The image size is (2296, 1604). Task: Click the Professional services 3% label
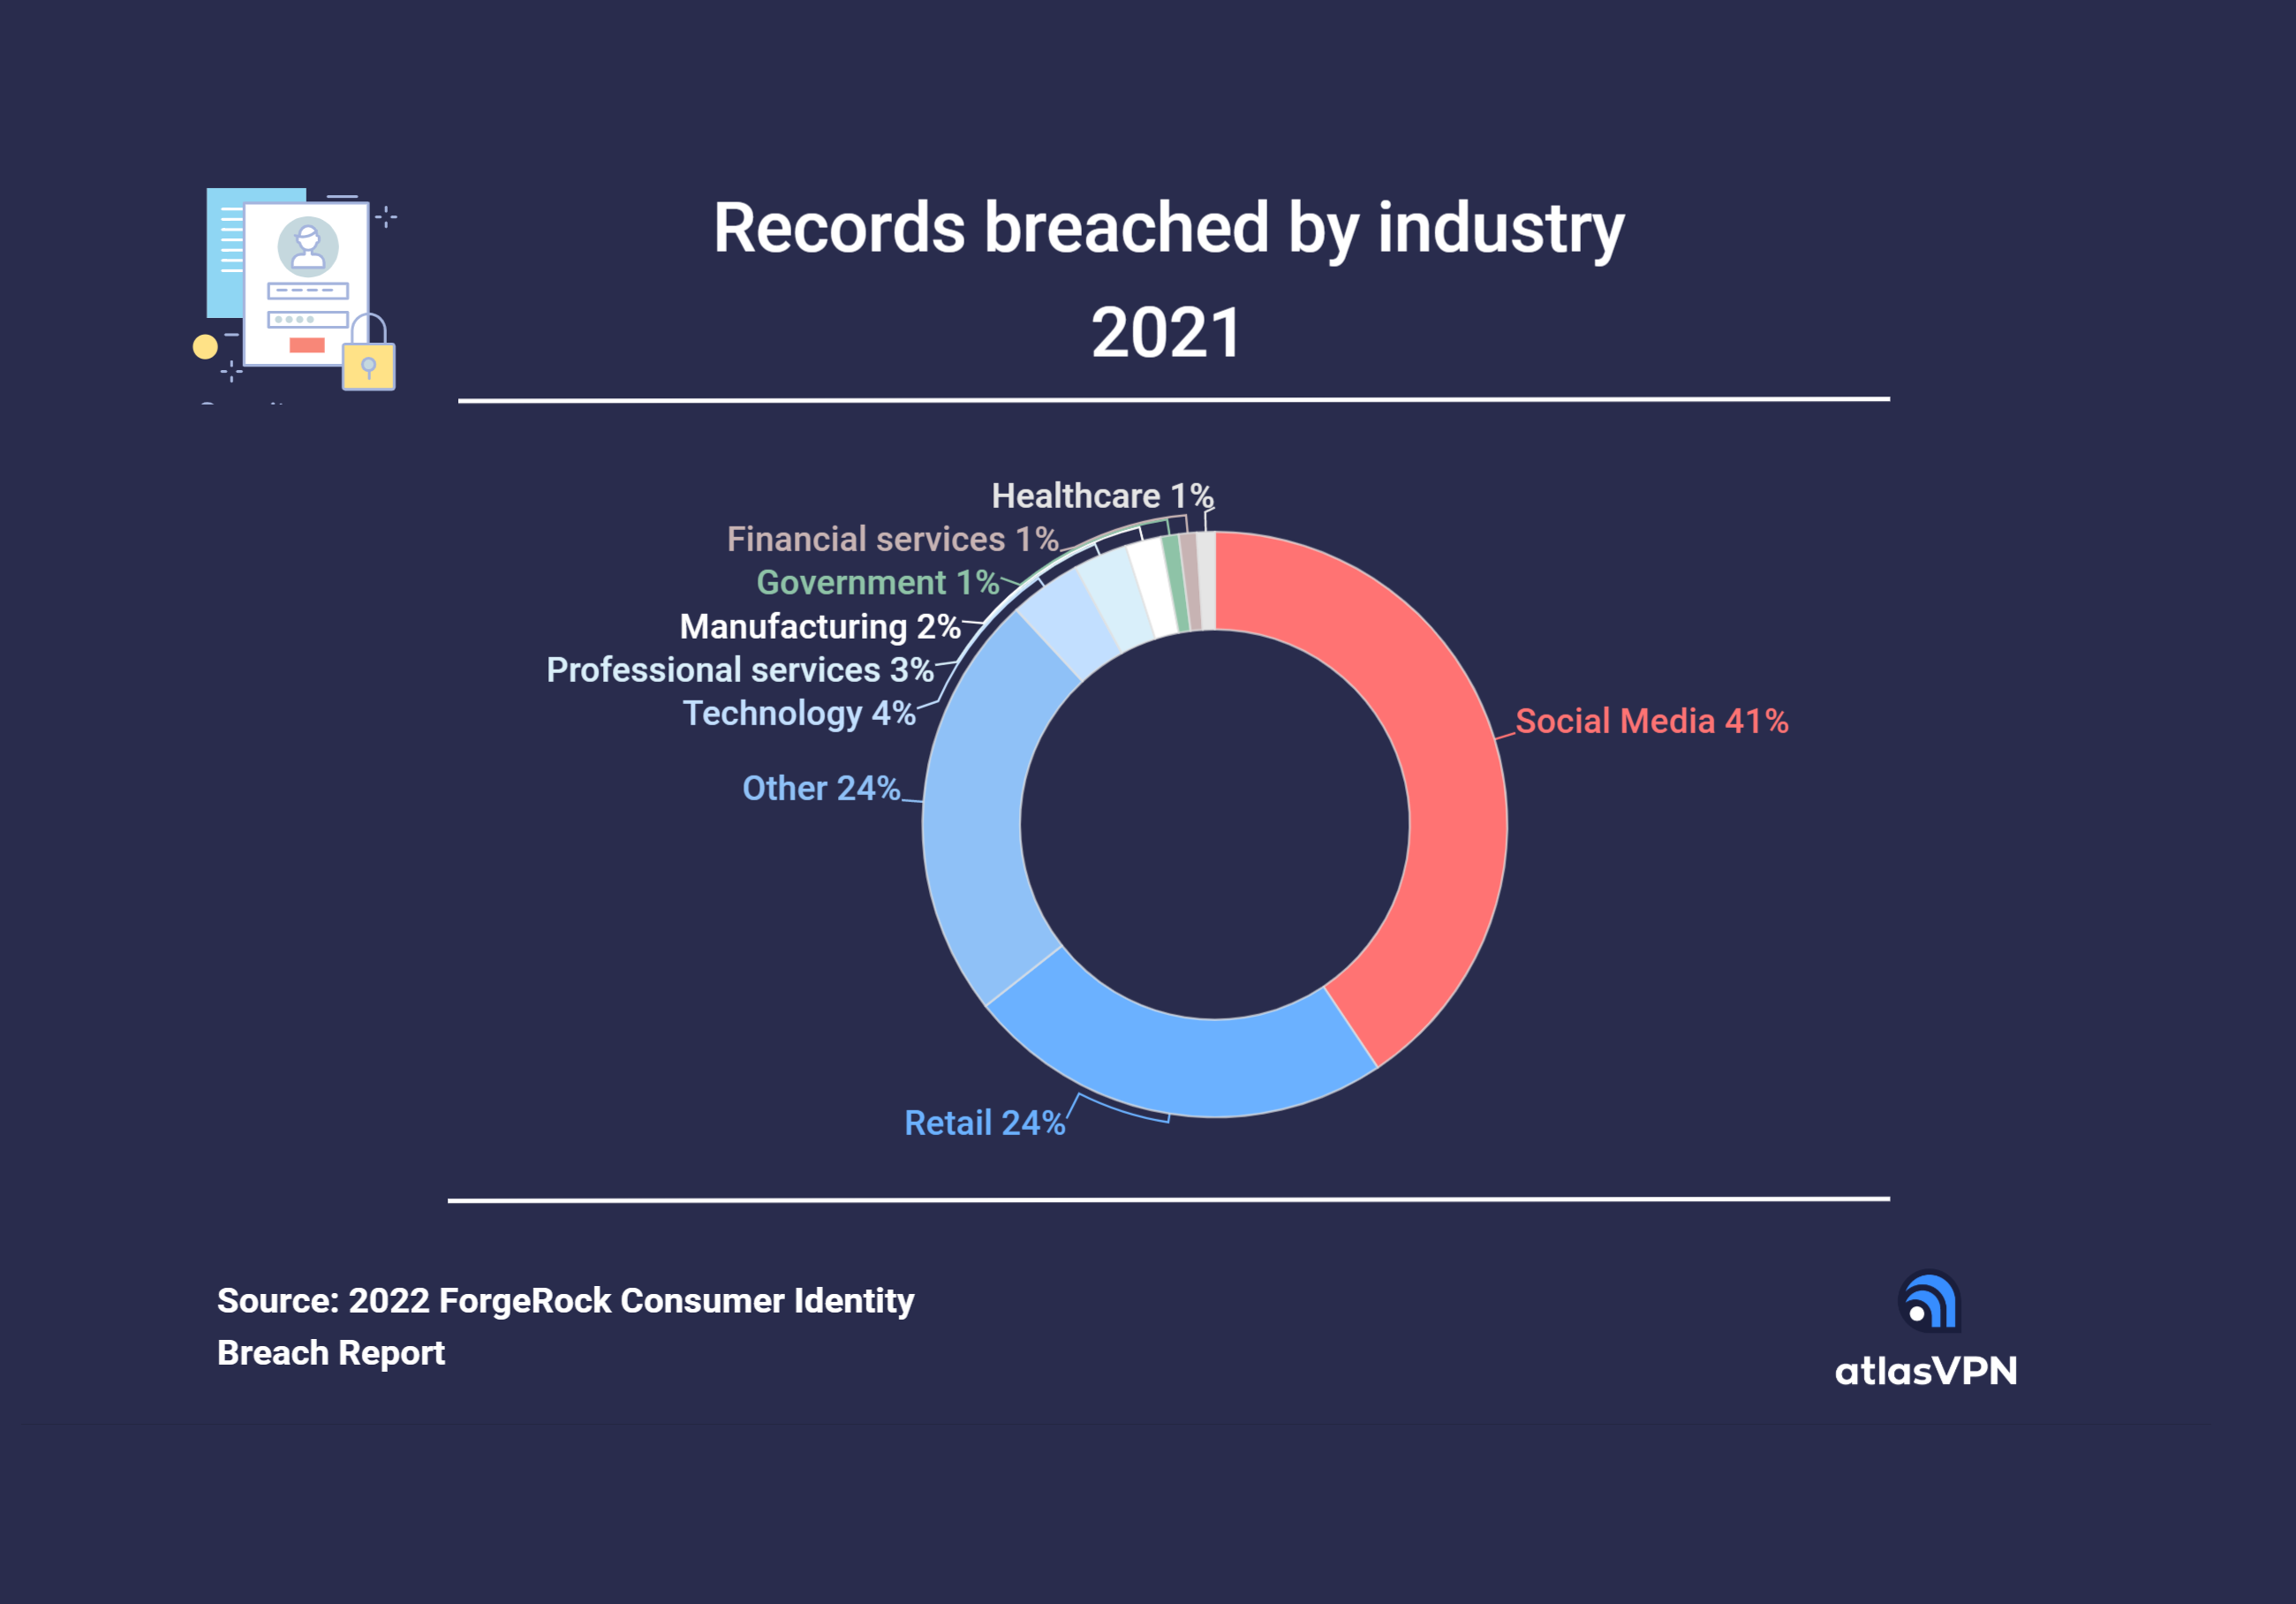point(739,669)
